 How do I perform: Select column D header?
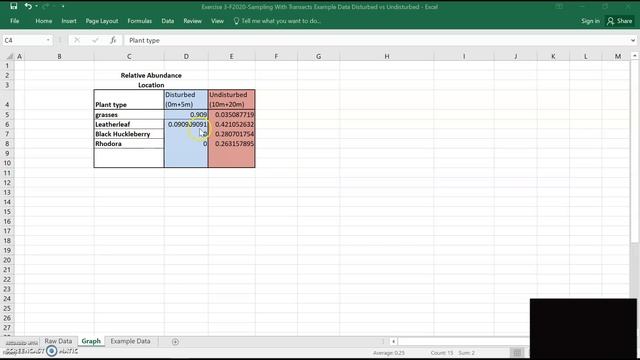point(186,56)
